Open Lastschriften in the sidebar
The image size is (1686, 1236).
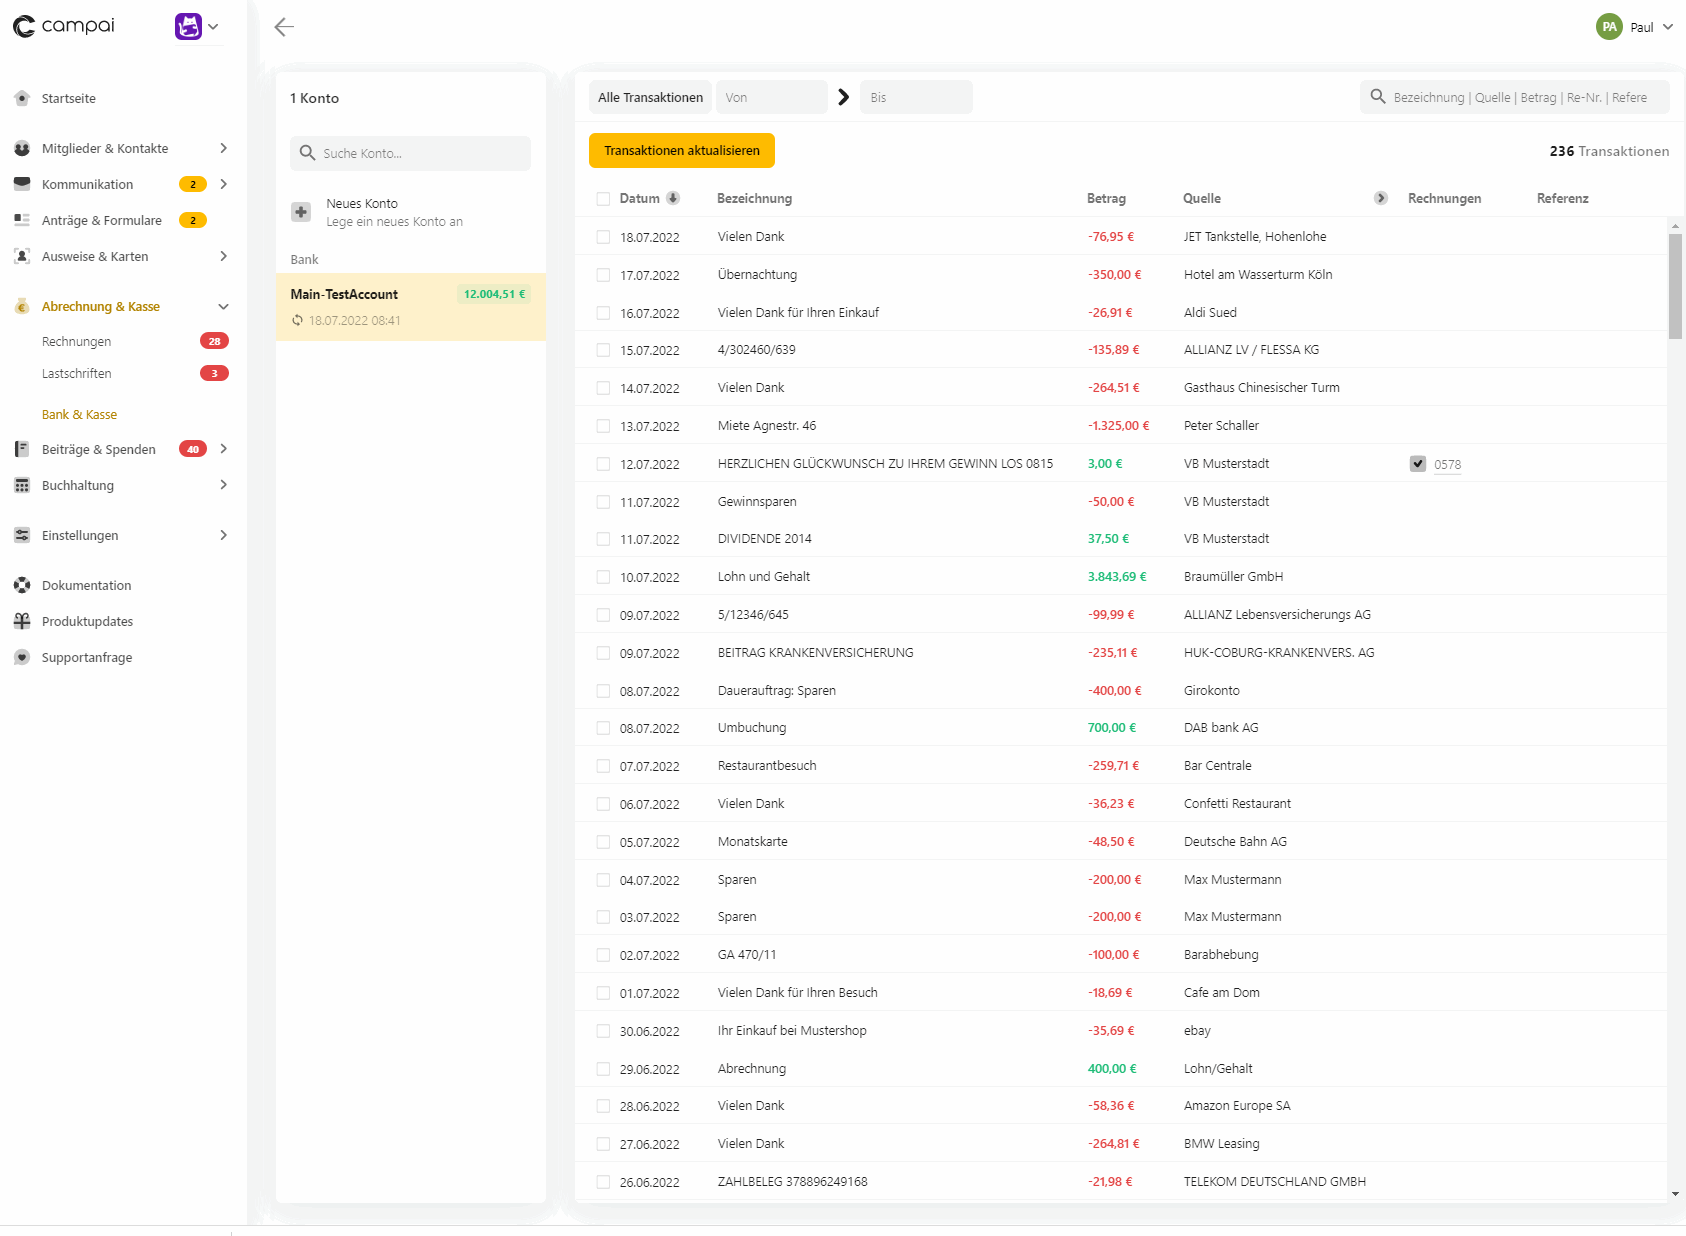[77, 373]
